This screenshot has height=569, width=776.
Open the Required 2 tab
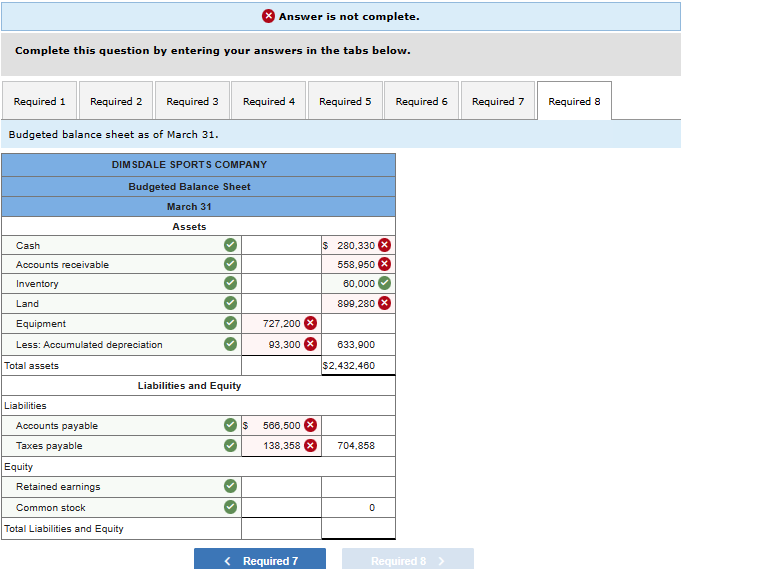pyautogui.click(x=116, y=101)
